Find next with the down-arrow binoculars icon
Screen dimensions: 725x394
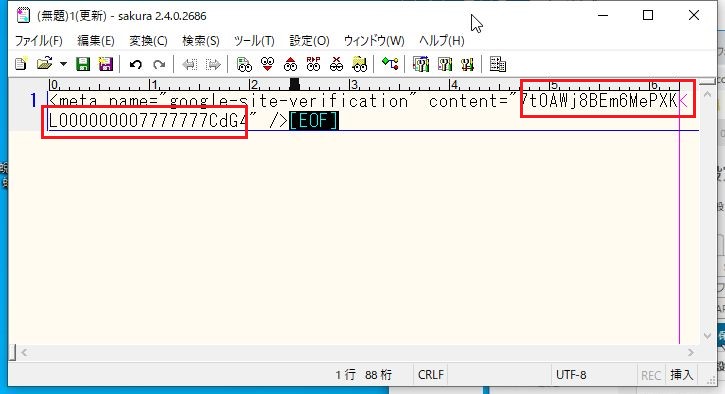click(x=267, y=64)
